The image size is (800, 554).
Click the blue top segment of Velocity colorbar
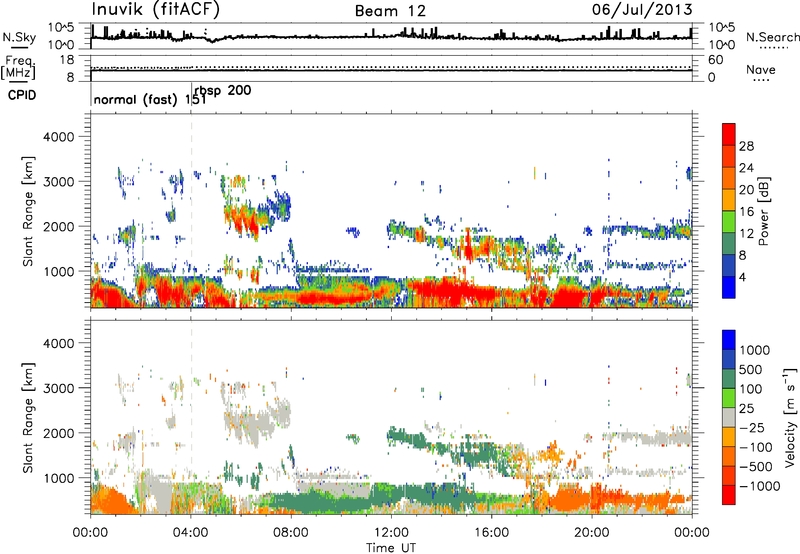tap(729, 340)
